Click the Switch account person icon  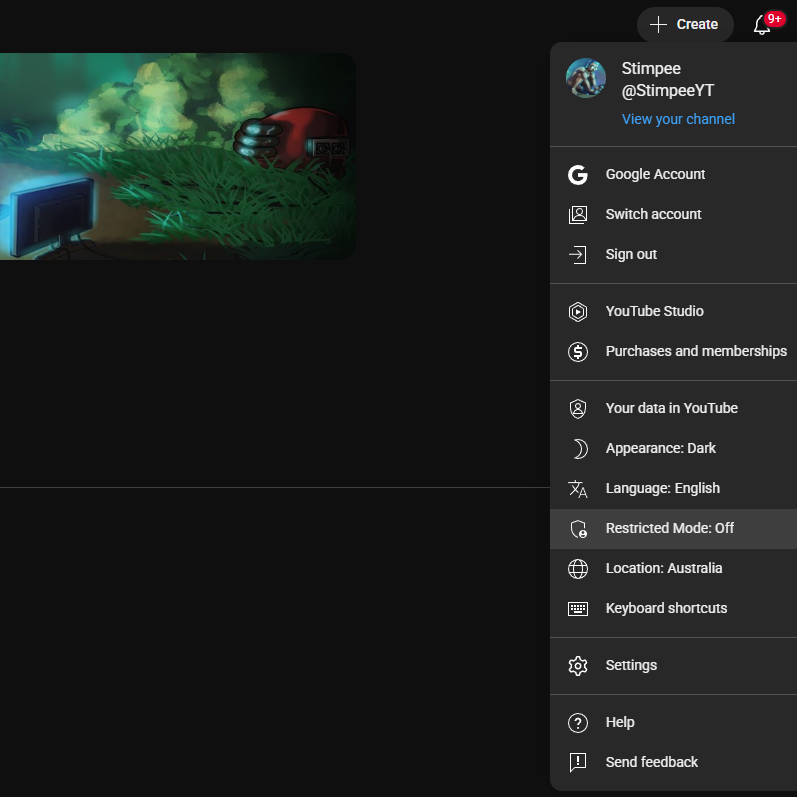pyautogui.click(x=578, y=214)
